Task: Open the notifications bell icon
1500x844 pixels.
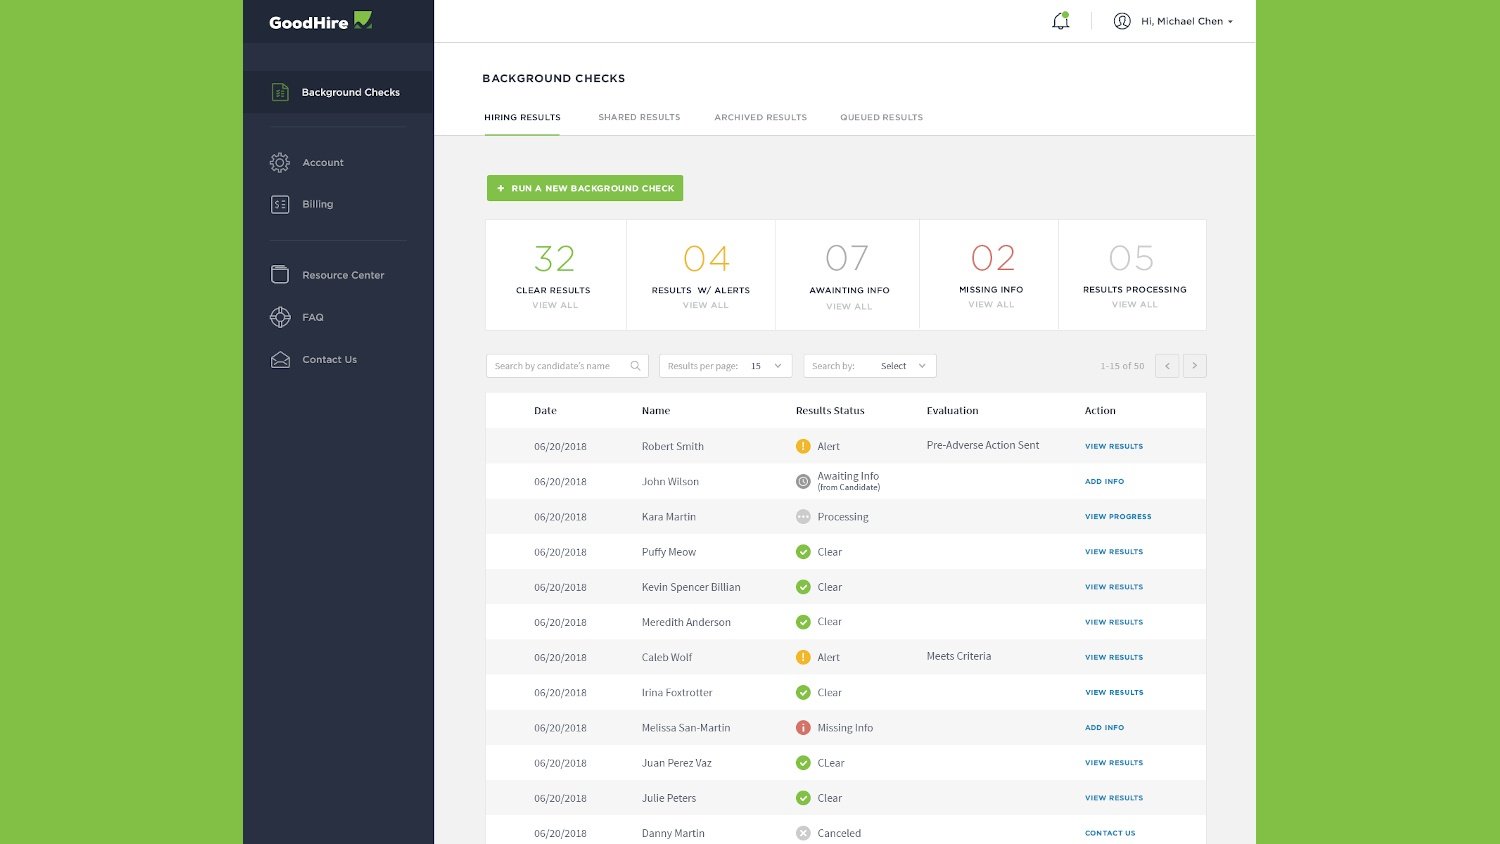Action: pos(1060,20)
